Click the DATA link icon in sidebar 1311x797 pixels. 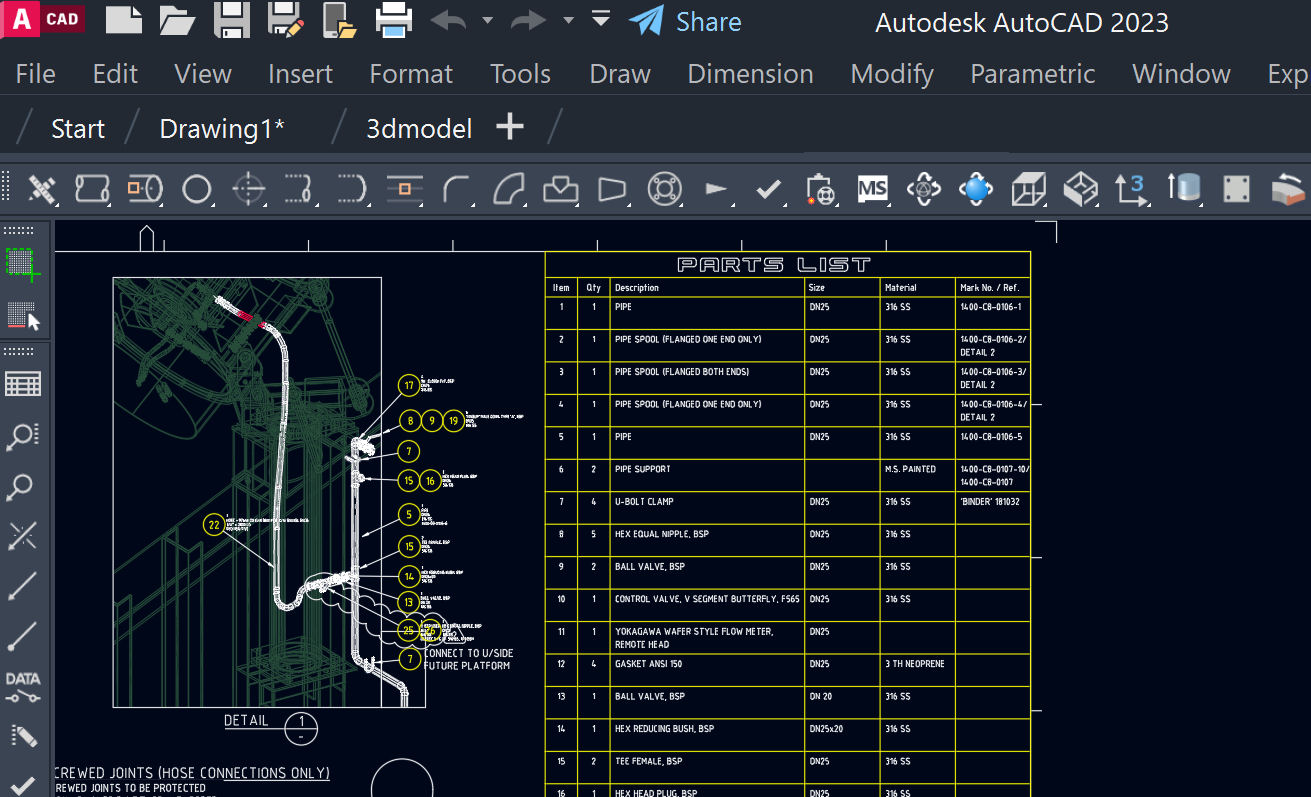(22, 686)
